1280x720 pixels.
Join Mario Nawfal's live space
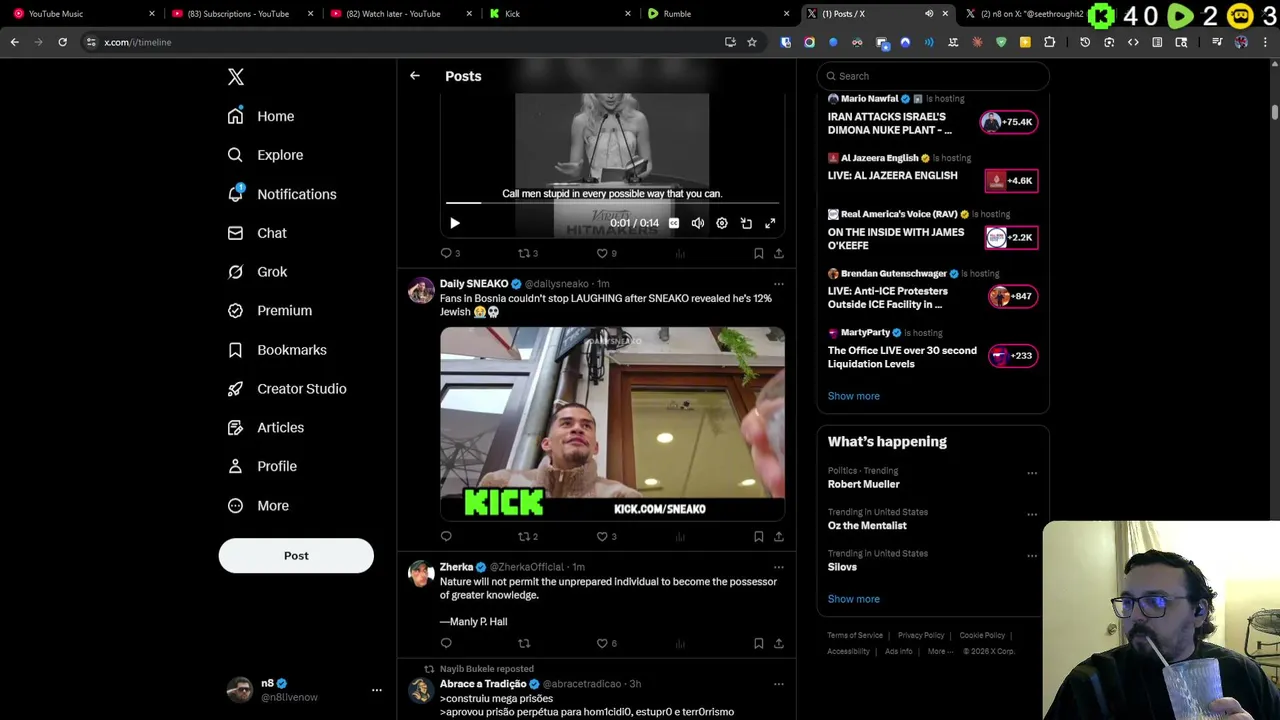[x=1009, y=122]
